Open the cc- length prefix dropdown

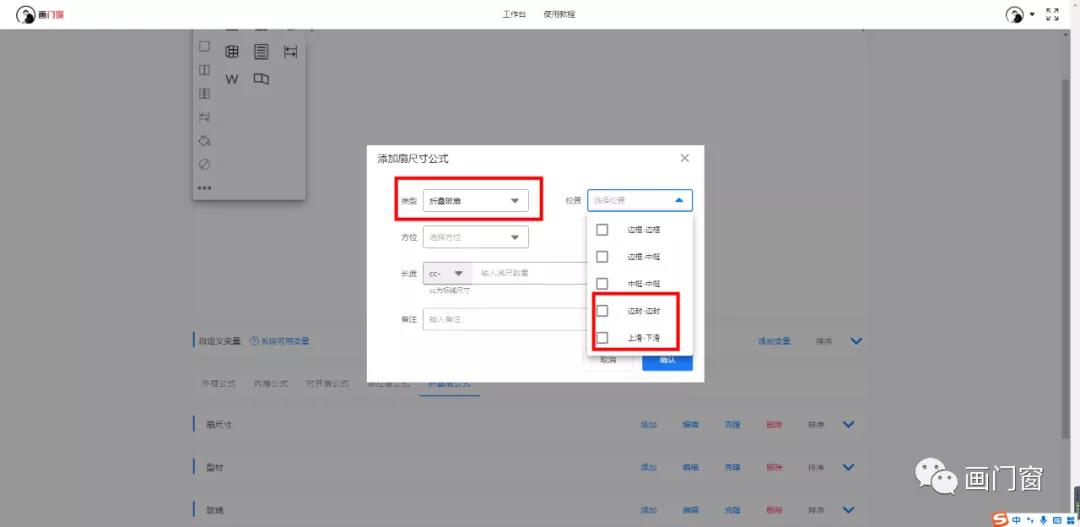[x=448, y=273]
